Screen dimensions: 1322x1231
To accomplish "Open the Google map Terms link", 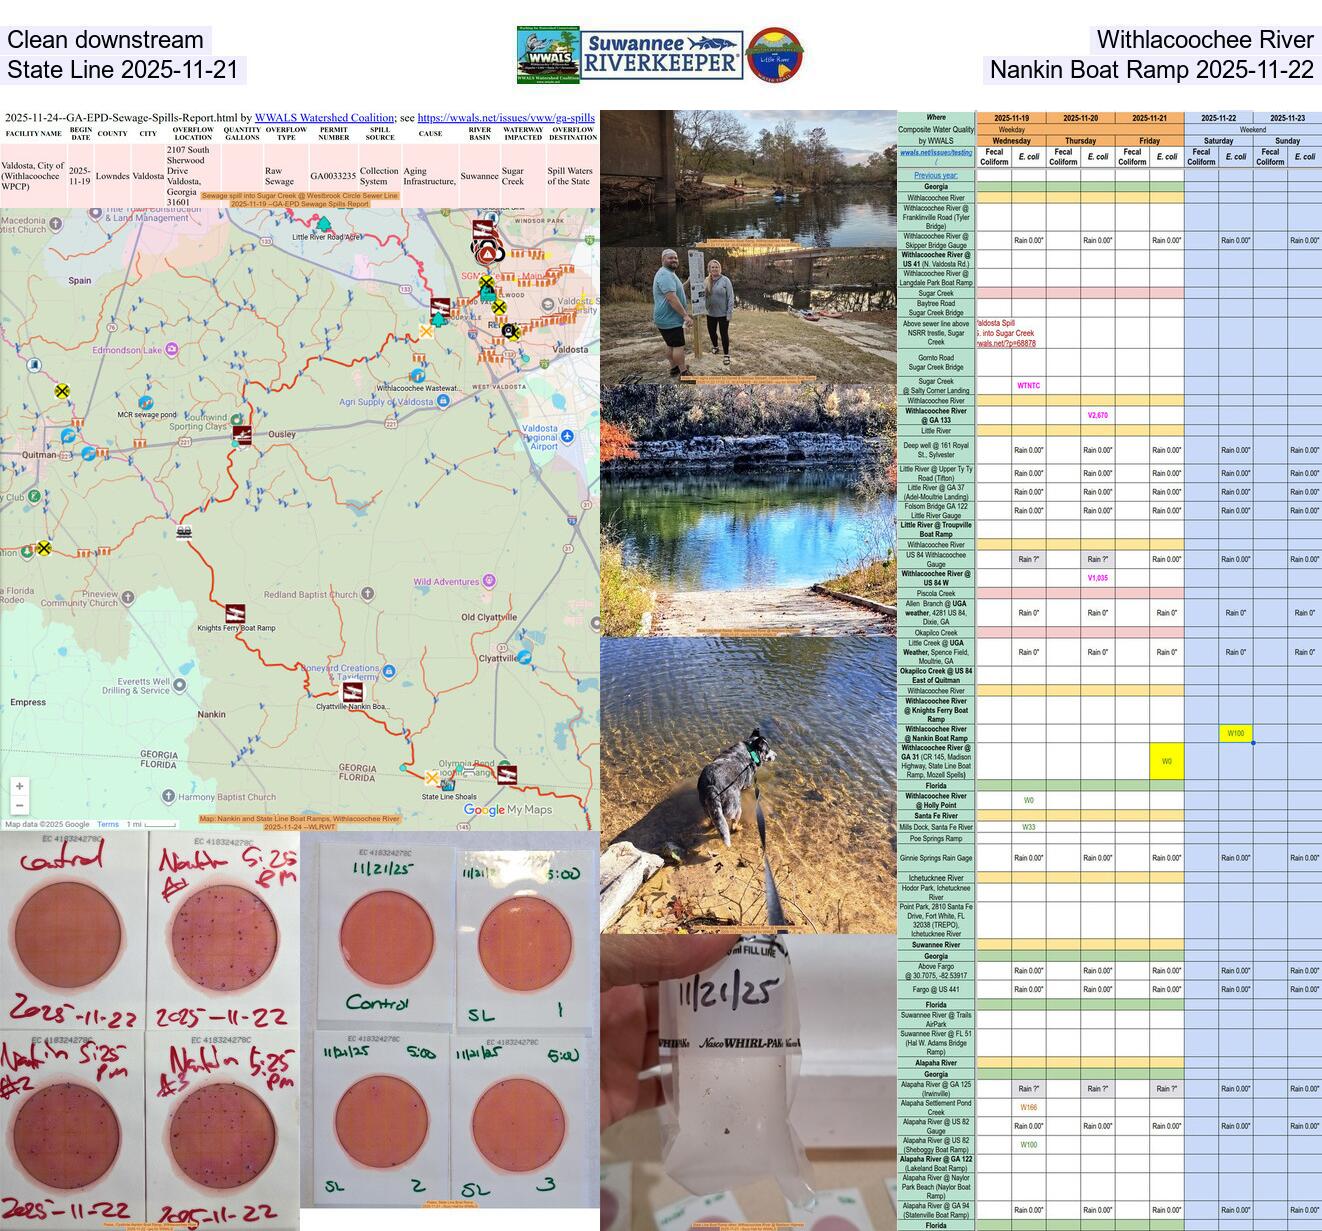I will (x=110, y=824).
